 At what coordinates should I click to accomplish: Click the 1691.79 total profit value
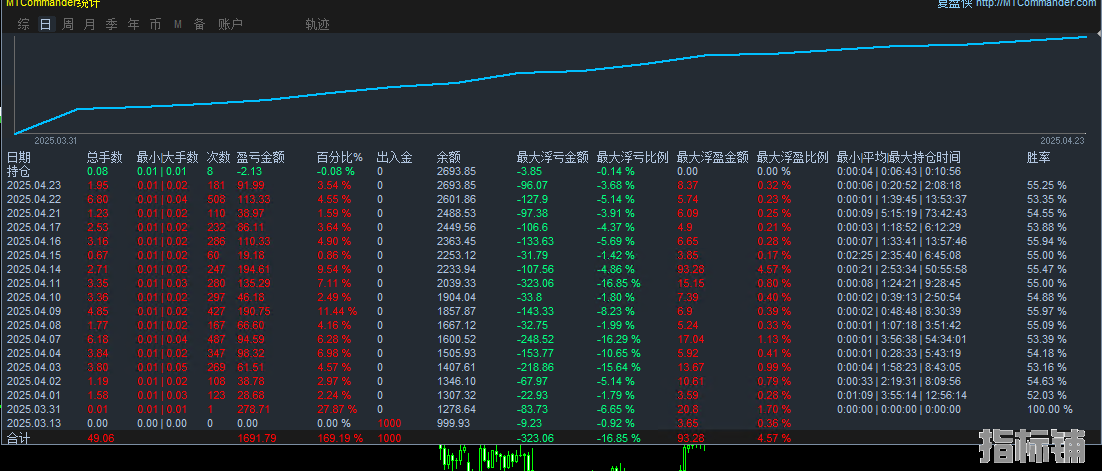click(257, 439)
